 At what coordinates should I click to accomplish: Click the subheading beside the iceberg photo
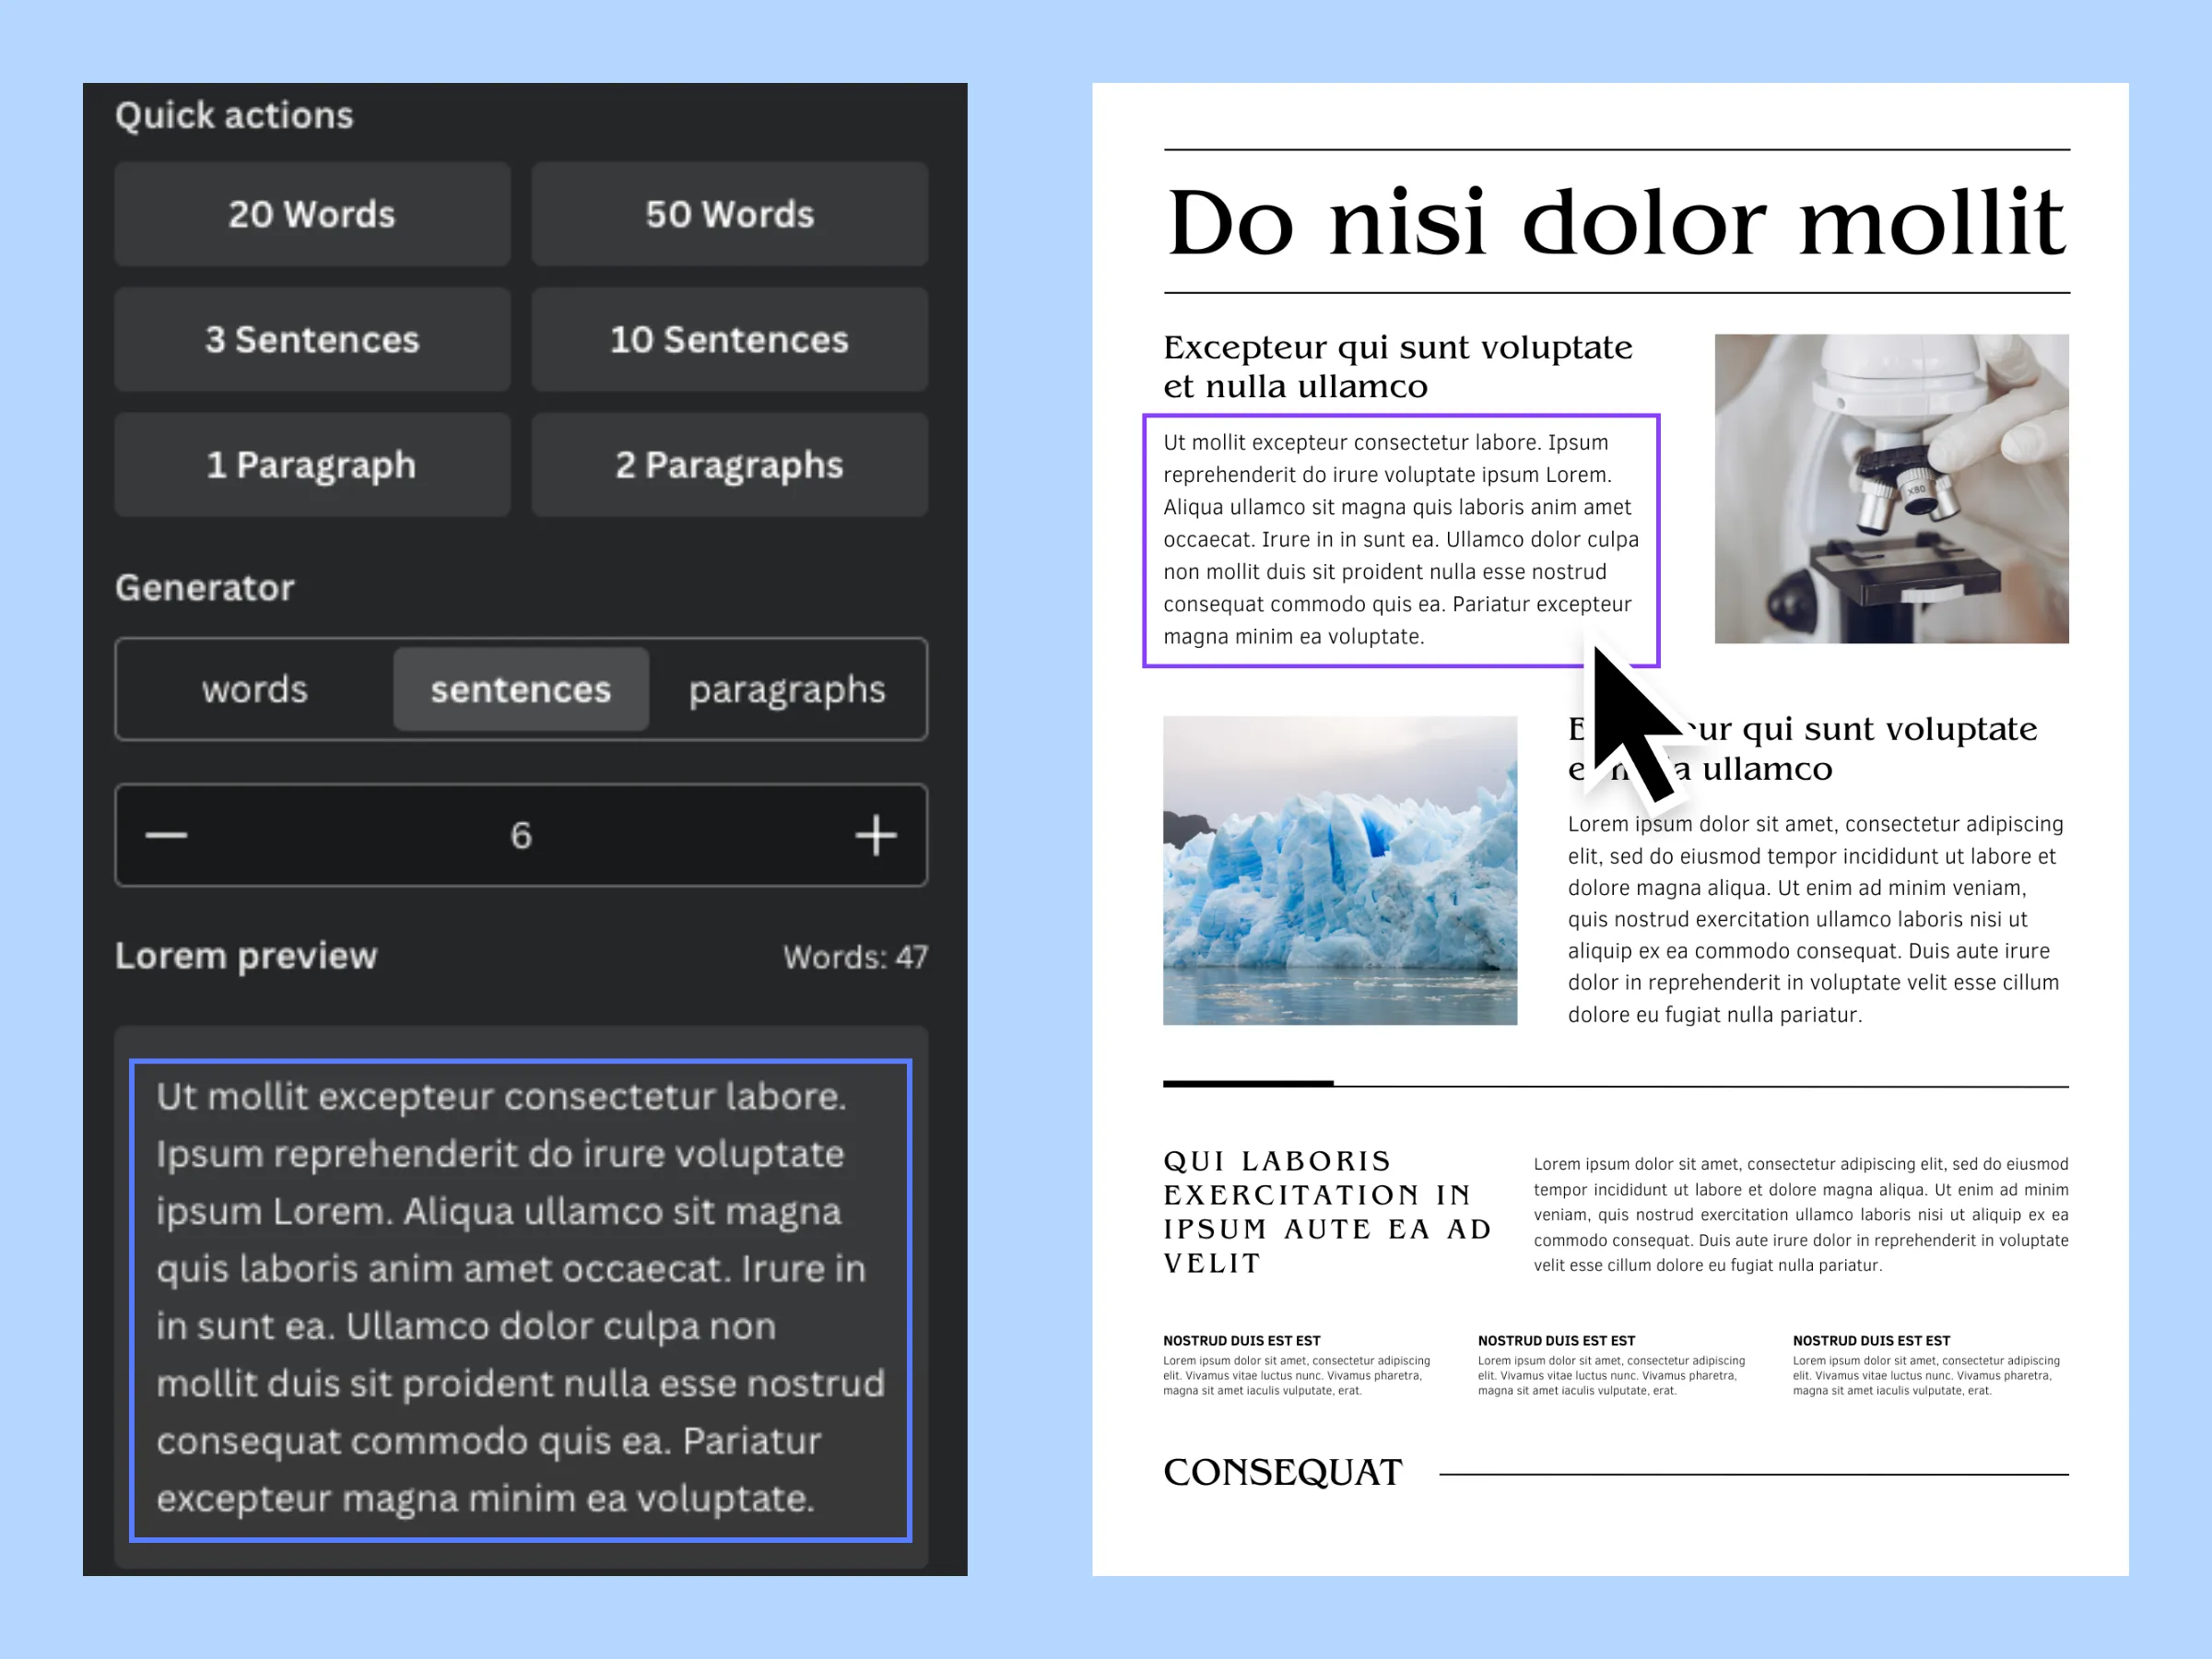coord(1802,748)
